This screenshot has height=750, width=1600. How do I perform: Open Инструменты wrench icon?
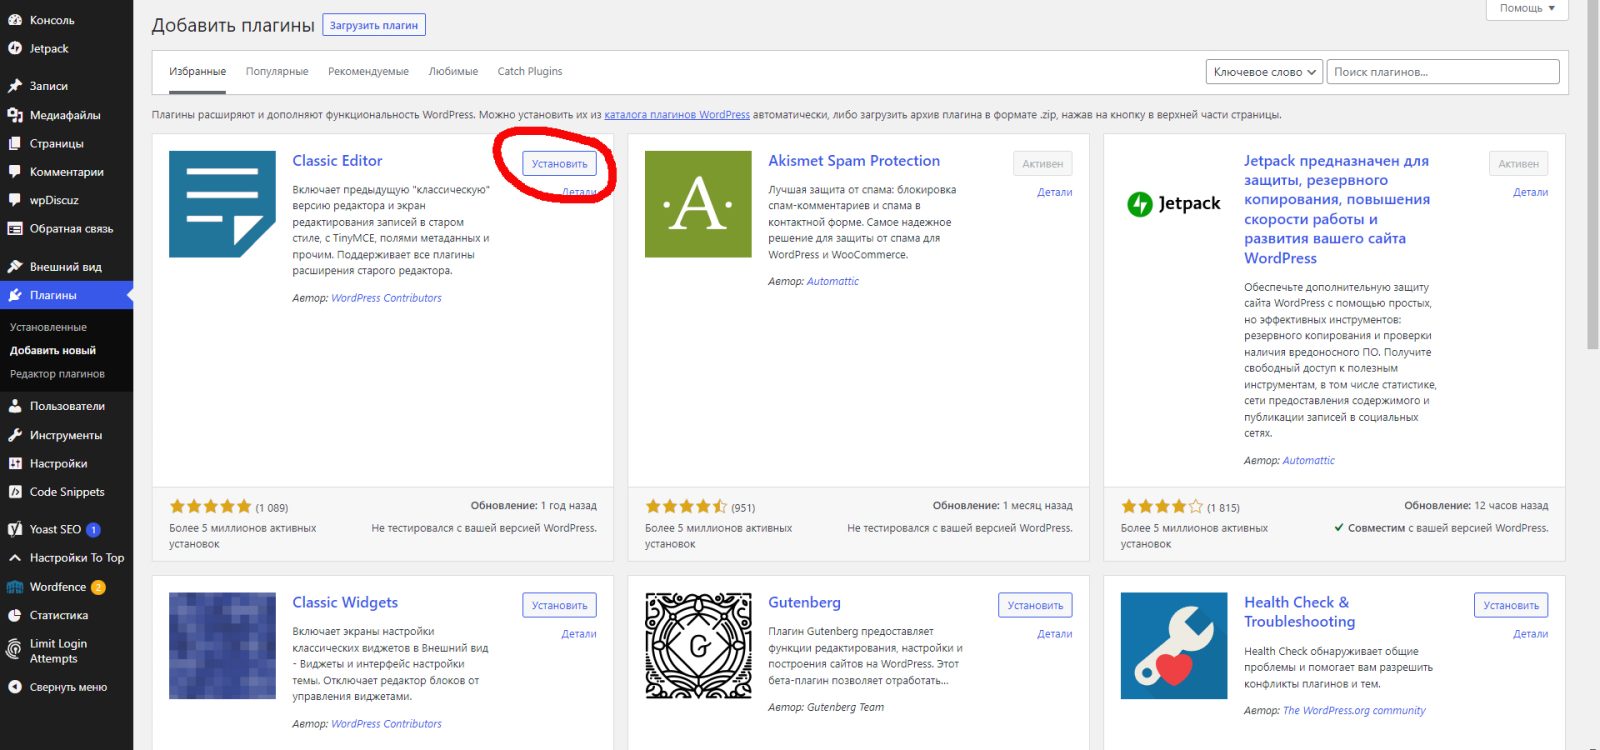[x=15, y=435]
